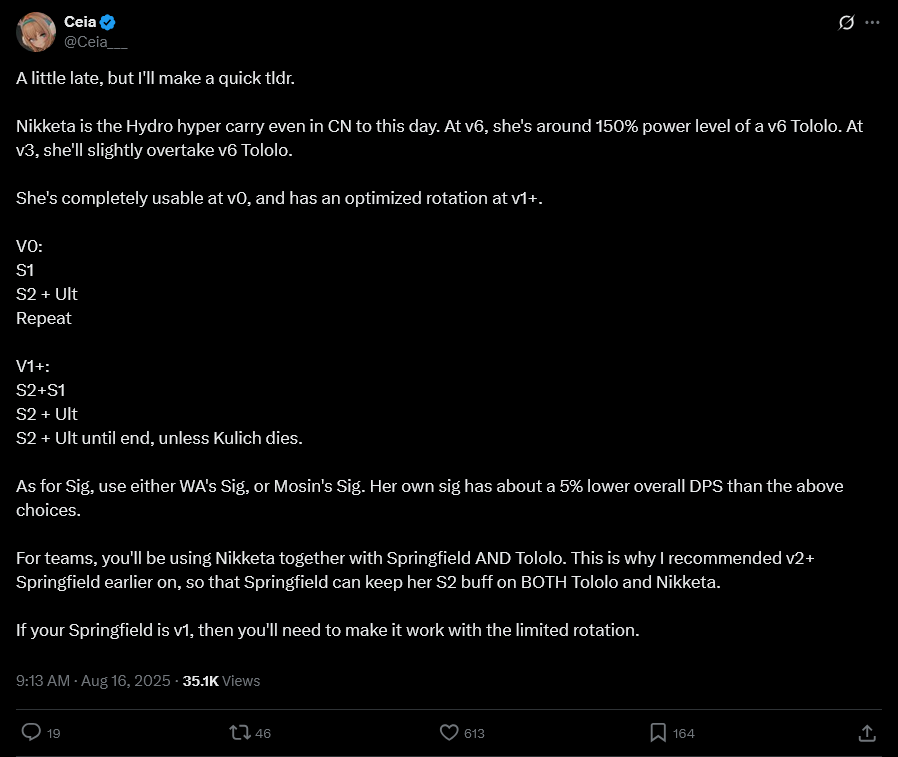Click the 9:13 AM Aug 16, 2025 timestamp
Screen dimensions: 898x757
click(93, 680)
